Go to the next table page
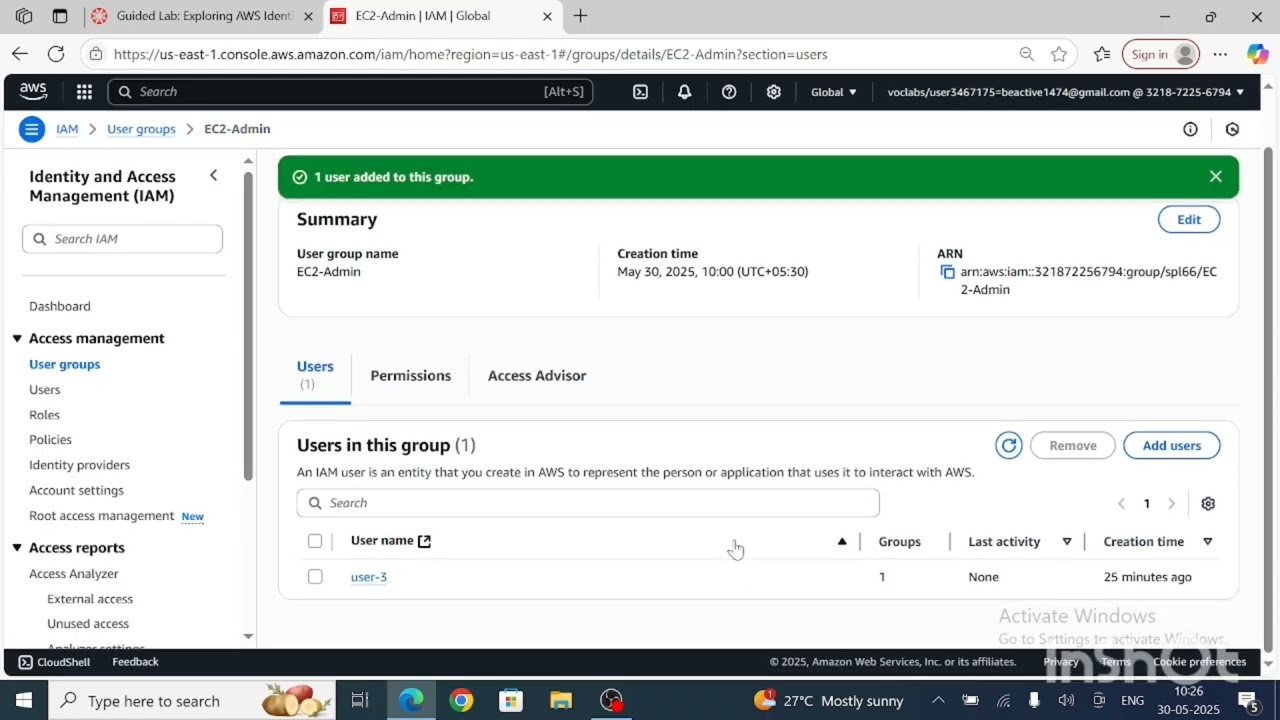 [1171, 503]
